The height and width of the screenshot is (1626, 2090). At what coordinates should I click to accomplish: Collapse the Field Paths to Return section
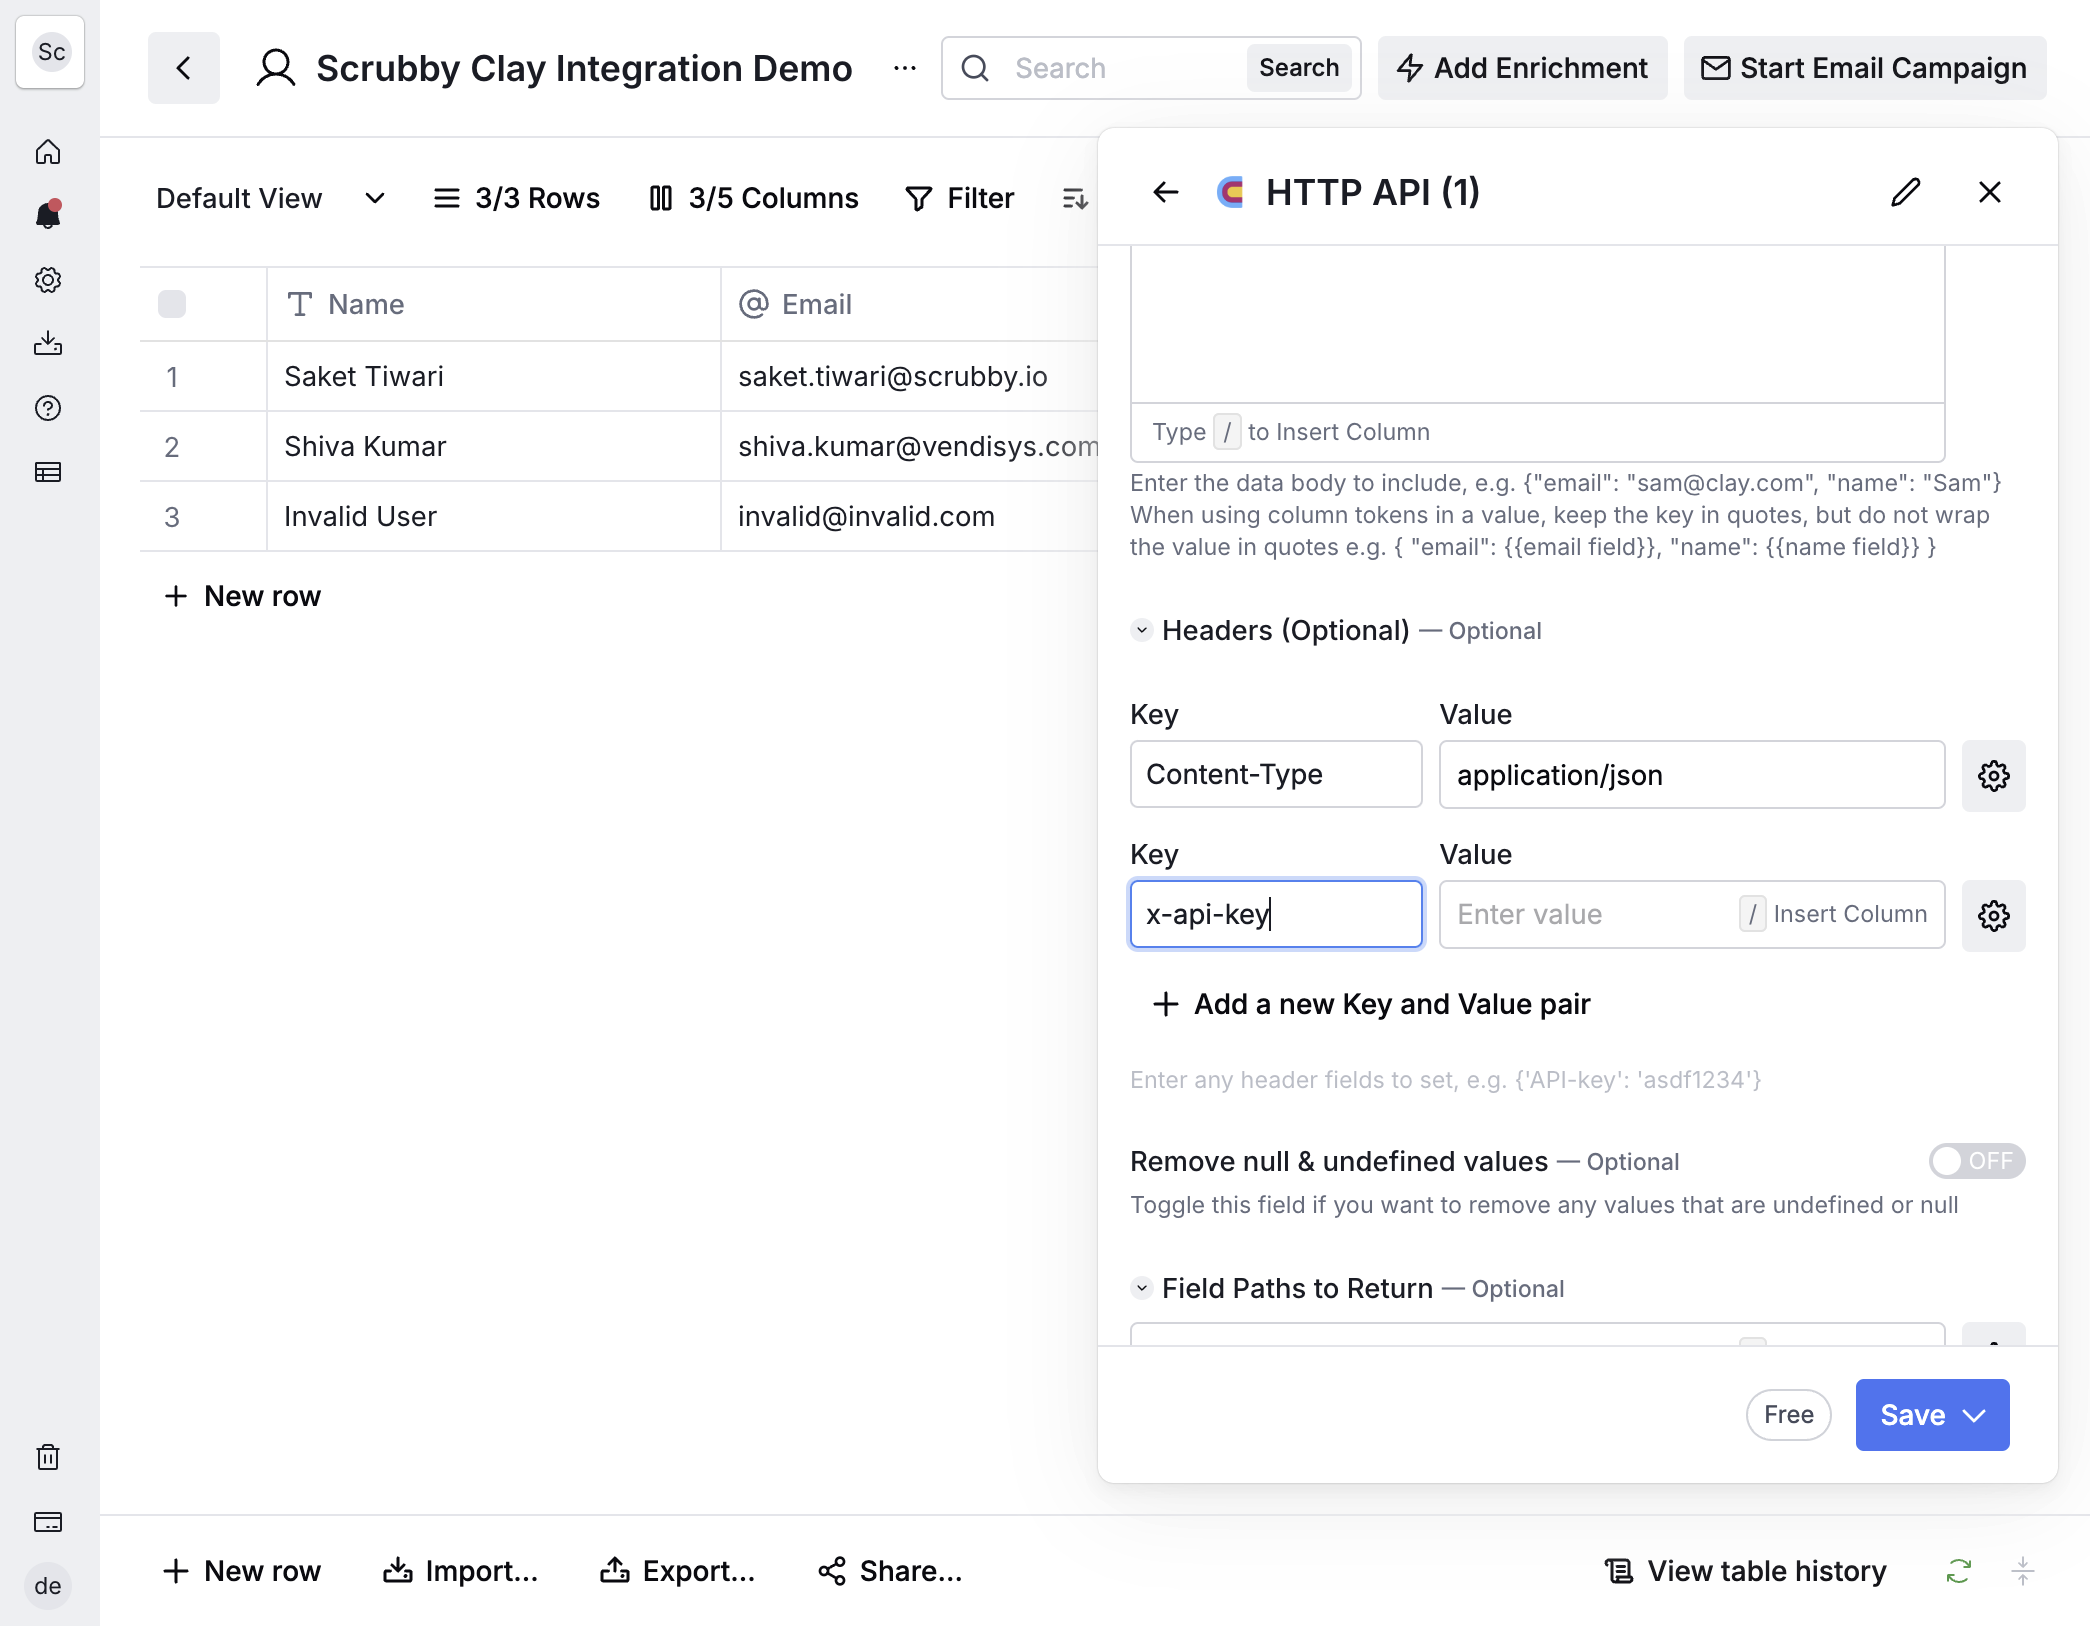[1142, 1288]
